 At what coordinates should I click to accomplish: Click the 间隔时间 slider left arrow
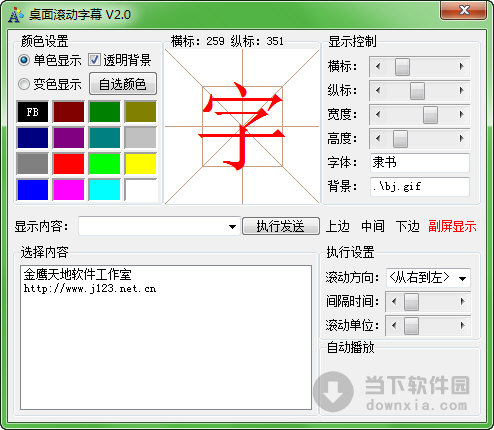click(394, 302)
